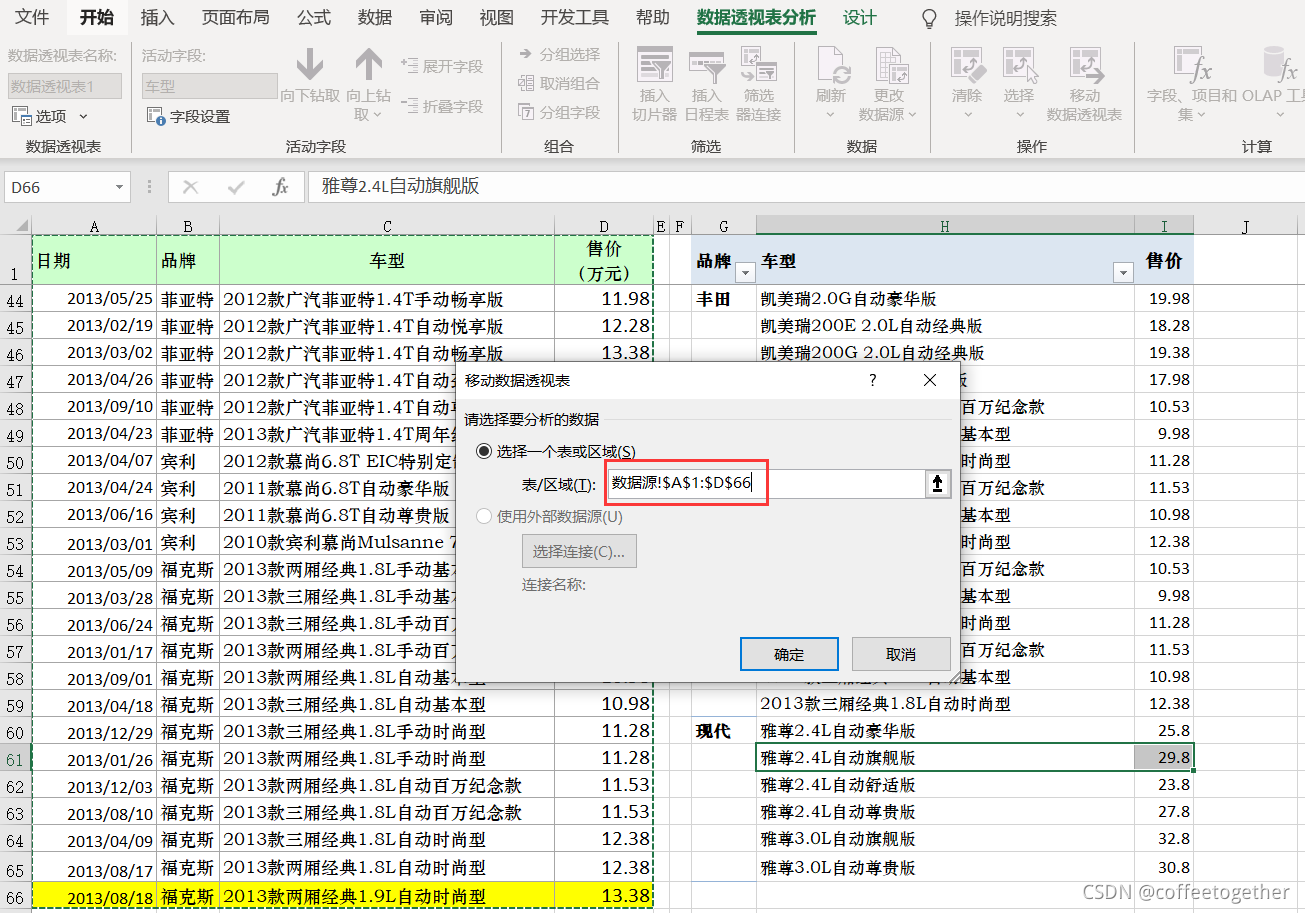Confirm the dialog with 确定
This screenshot has height=913, width=1305.
pos(789,654)
